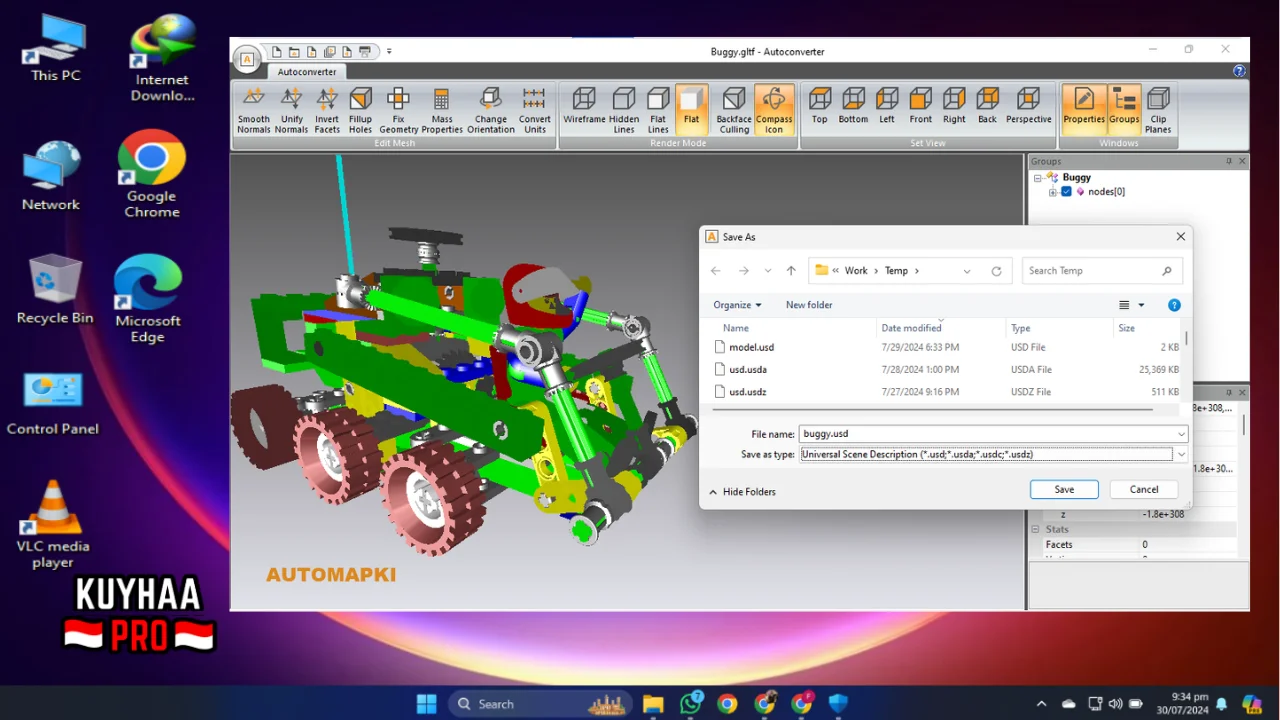Open the Autoconverter application menu button
This screenshot has width=1280, height=720.
click(x=248, y=59)
